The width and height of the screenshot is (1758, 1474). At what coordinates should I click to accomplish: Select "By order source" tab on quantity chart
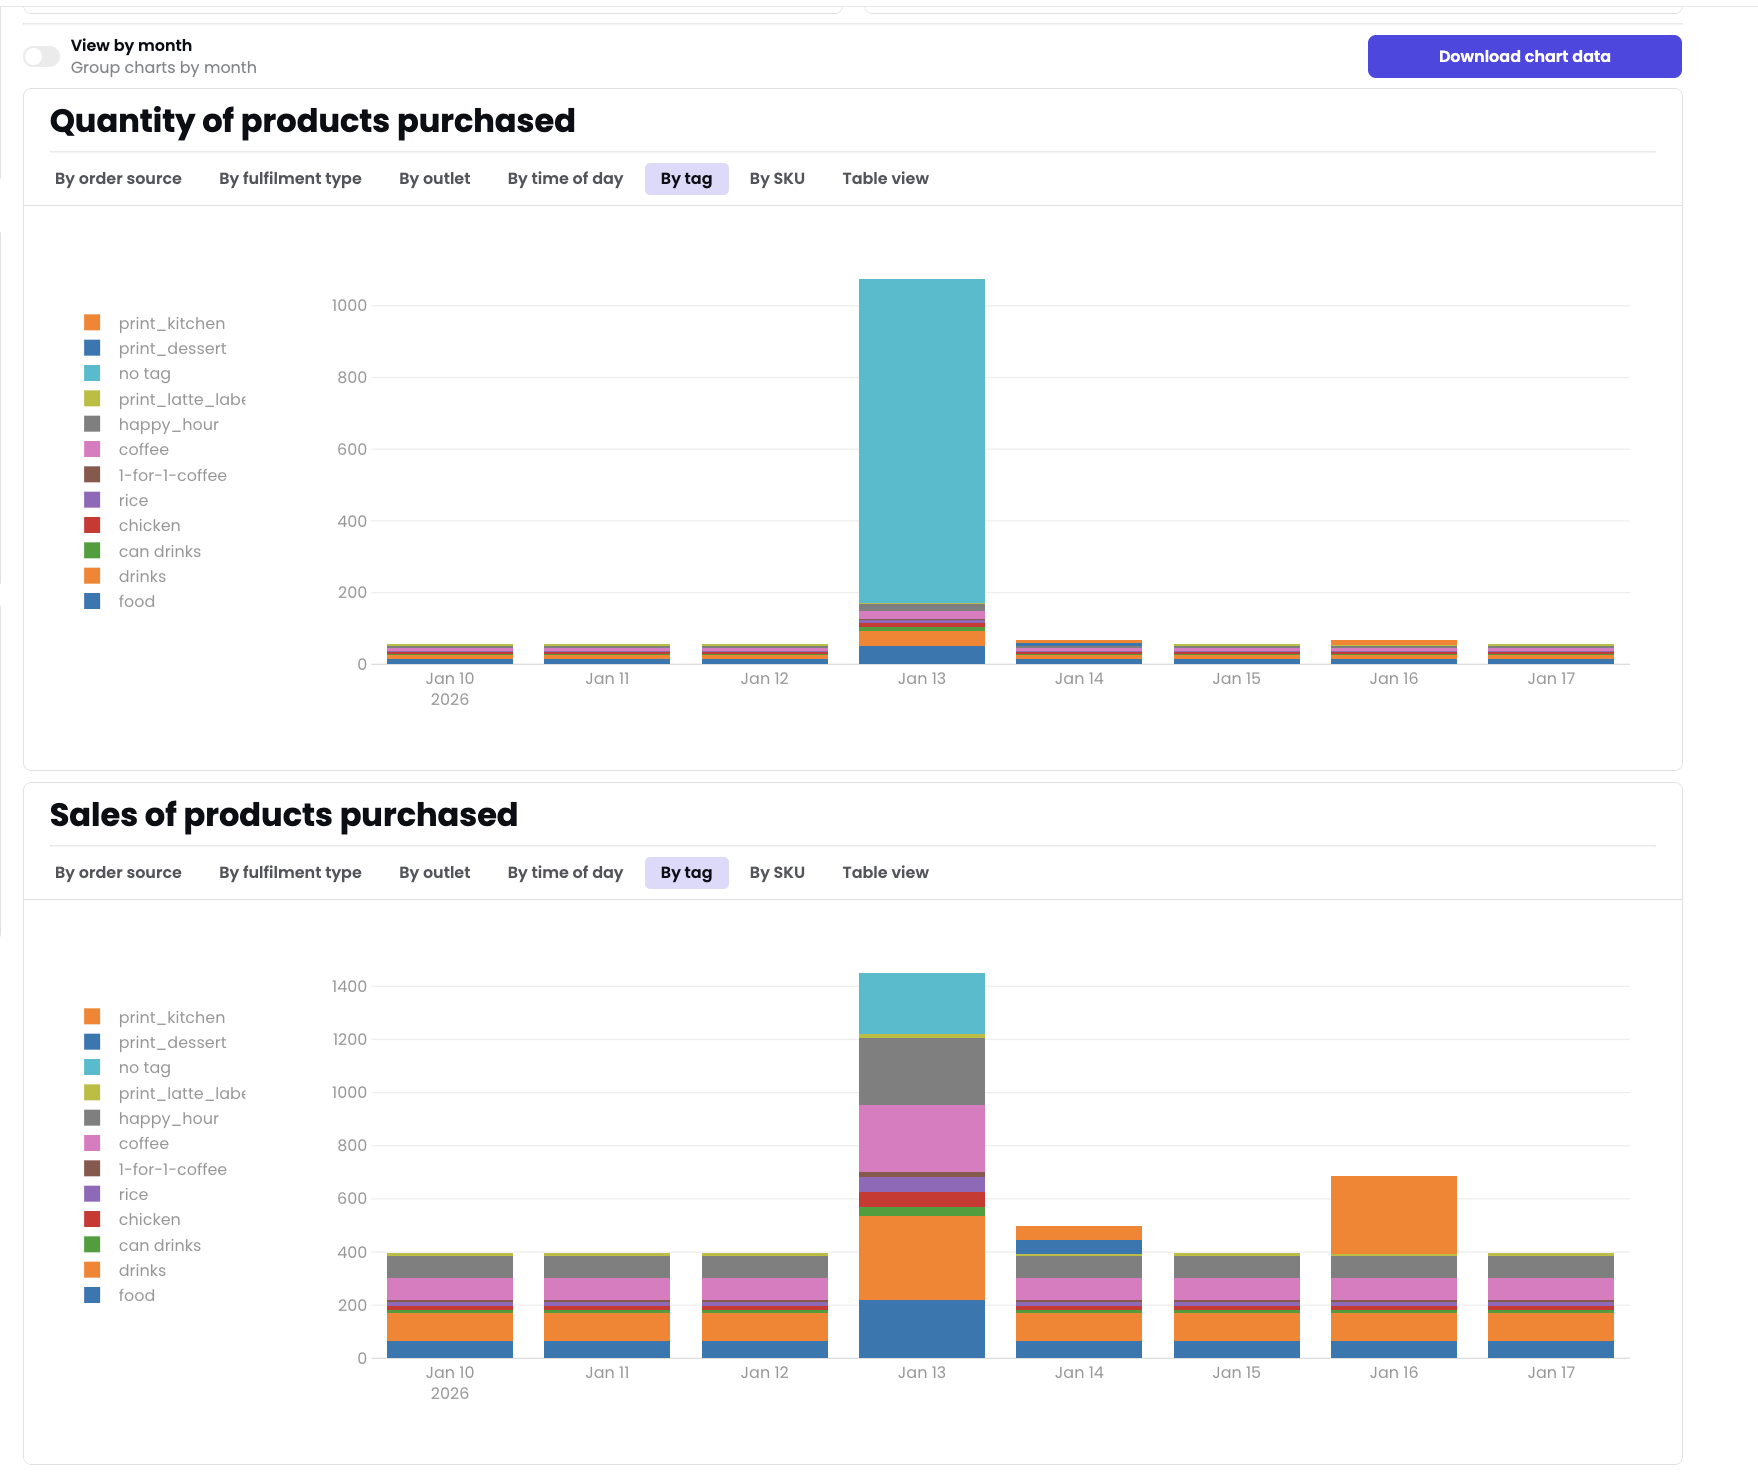(x=118, y=178)
